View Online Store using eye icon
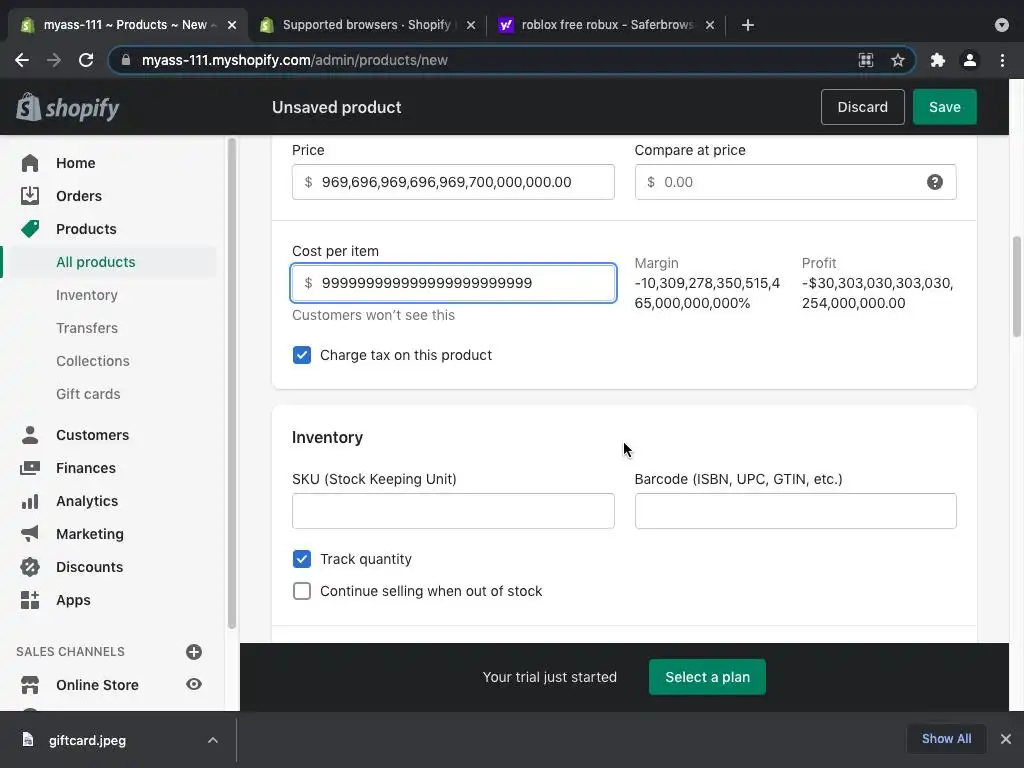Viewport: 1024px width, 768px height. click(194, 685)
